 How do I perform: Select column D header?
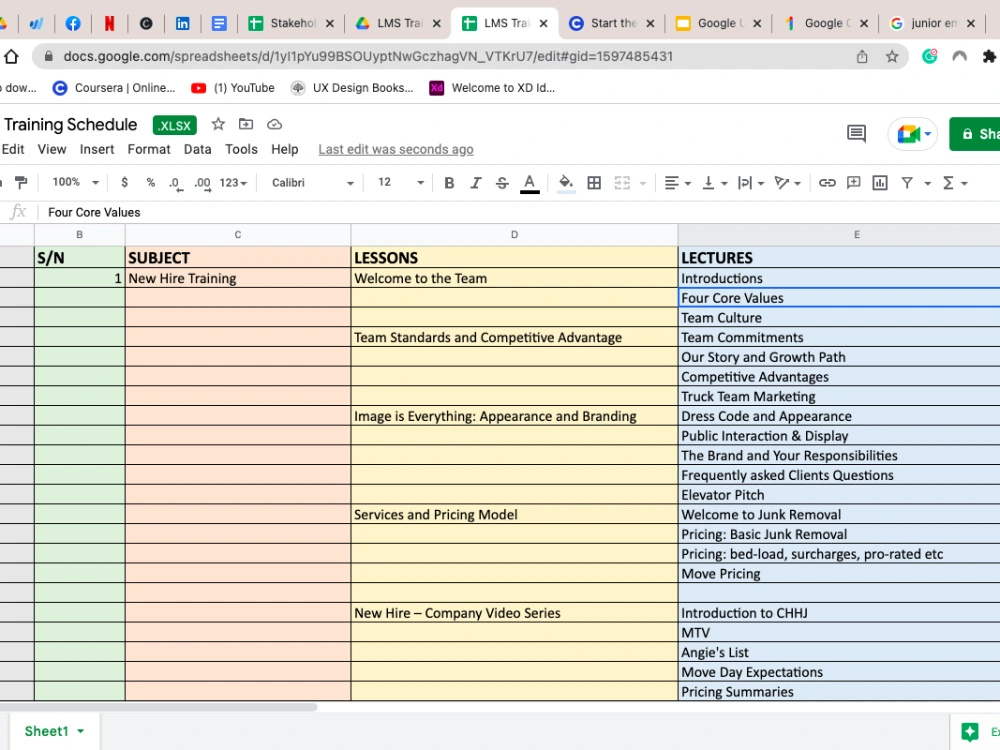click(x=514, y=235)
